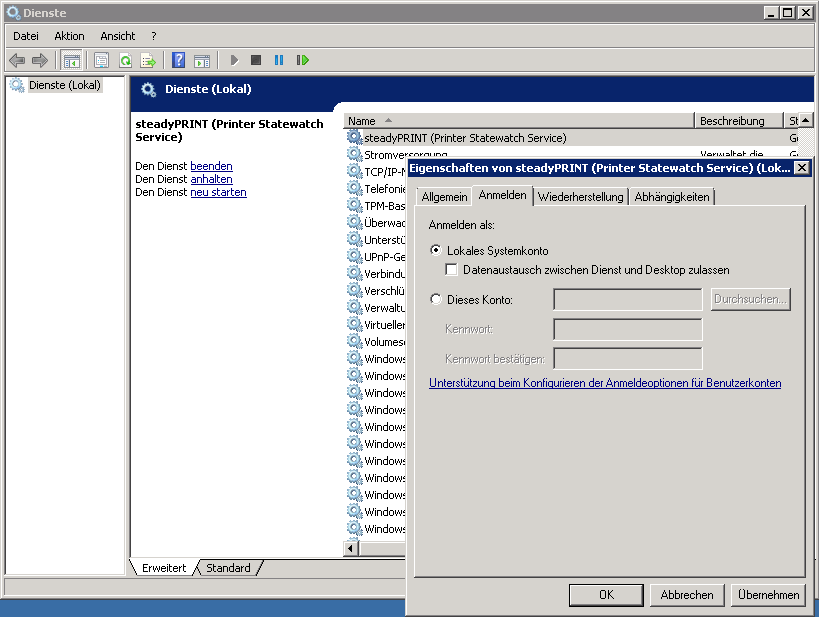
Task: Click the Stop service square icon
Action: [x=256, y=60]
